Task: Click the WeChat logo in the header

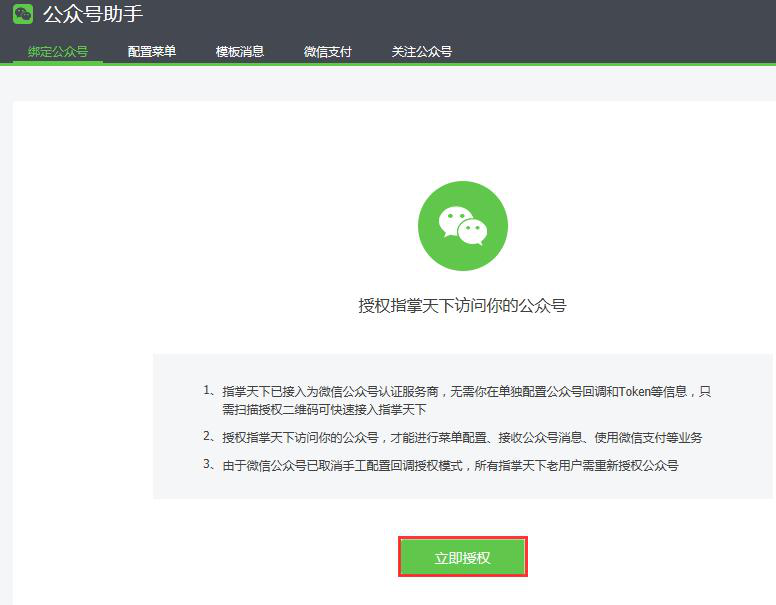Action: tap(23, 14)
